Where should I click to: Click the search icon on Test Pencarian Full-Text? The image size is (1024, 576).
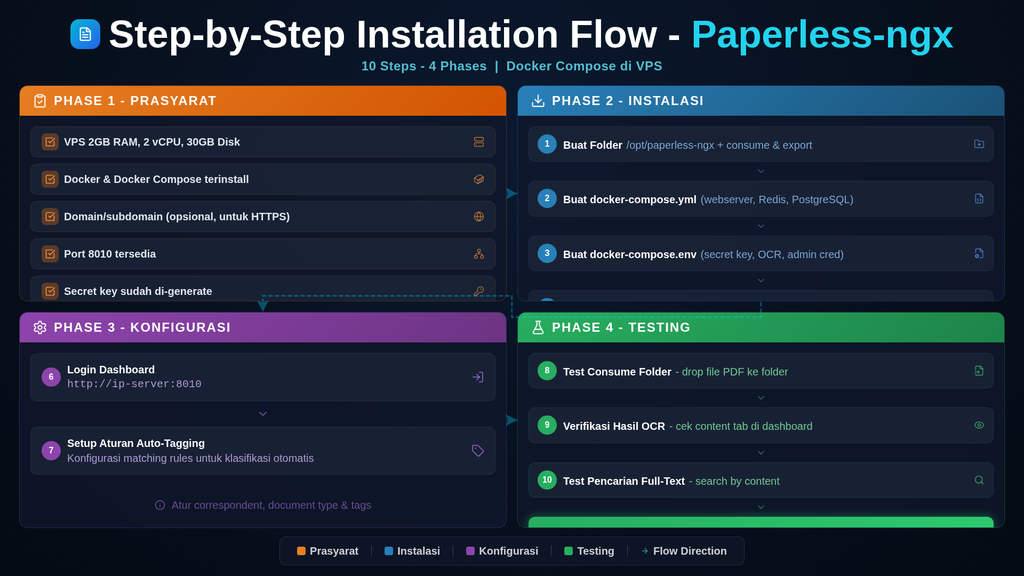click(978, 480)
